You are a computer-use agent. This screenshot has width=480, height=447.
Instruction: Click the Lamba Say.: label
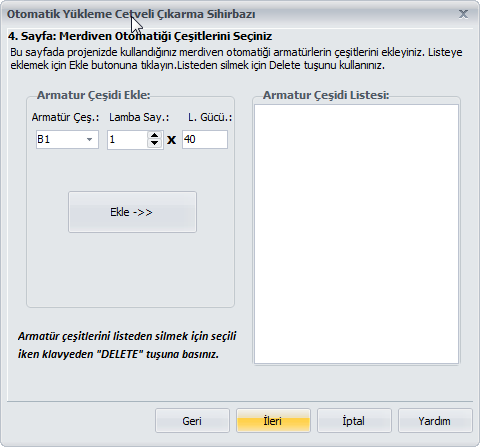pyautogui.click(x=139, y=117)
